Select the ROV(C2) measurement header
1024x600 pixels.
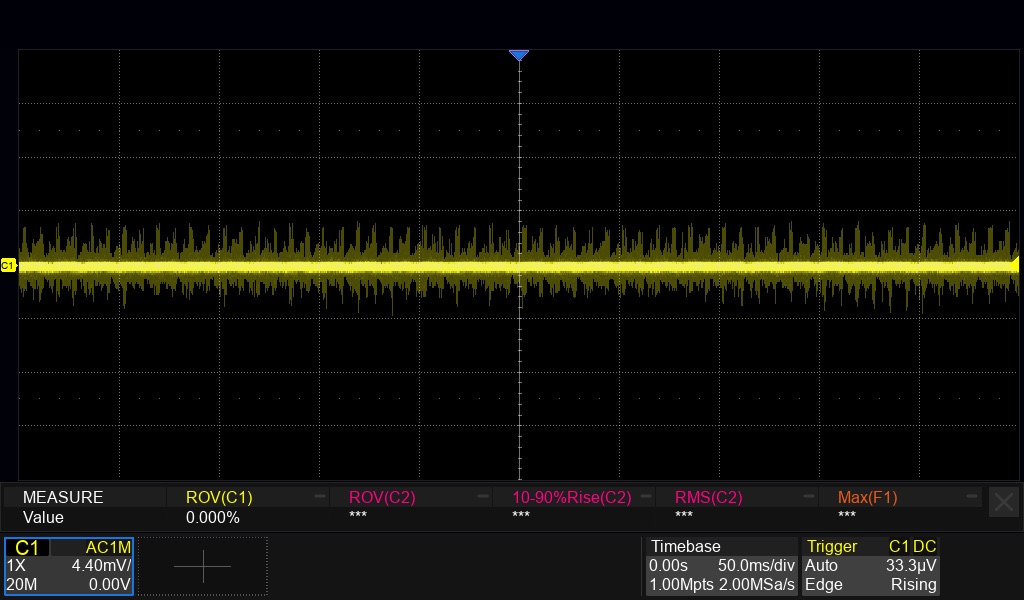(382, 497)
